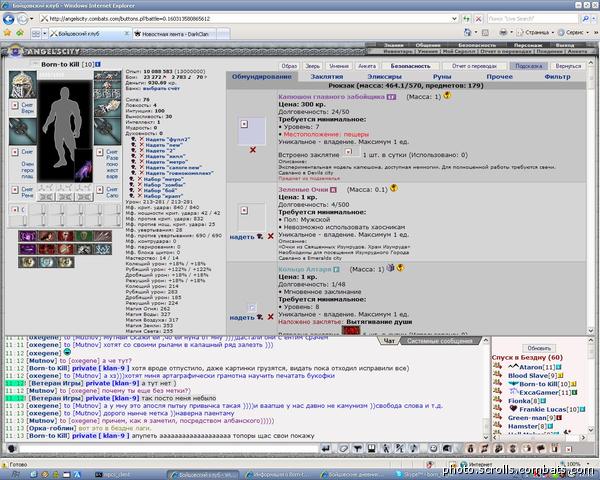The image size is (600, 480).
Task: Remove the "зомби" set with its red X
Action: 140,184
